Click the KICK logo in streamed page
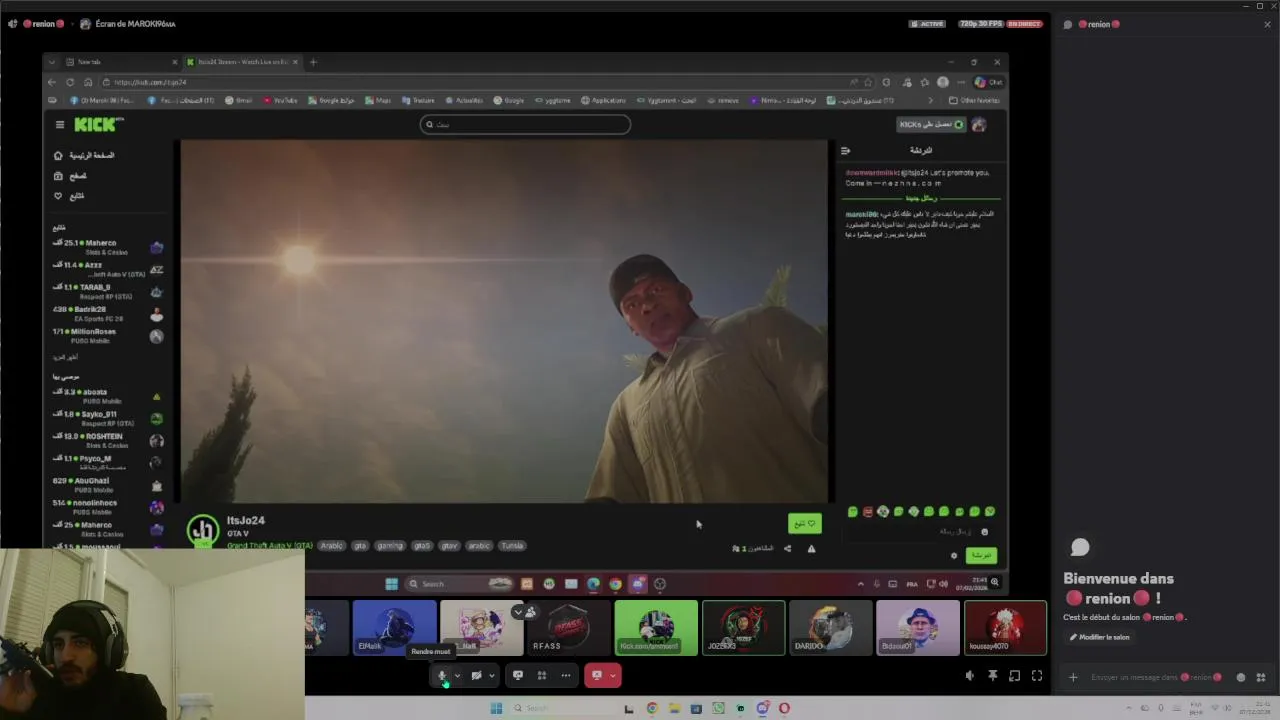 98,124
